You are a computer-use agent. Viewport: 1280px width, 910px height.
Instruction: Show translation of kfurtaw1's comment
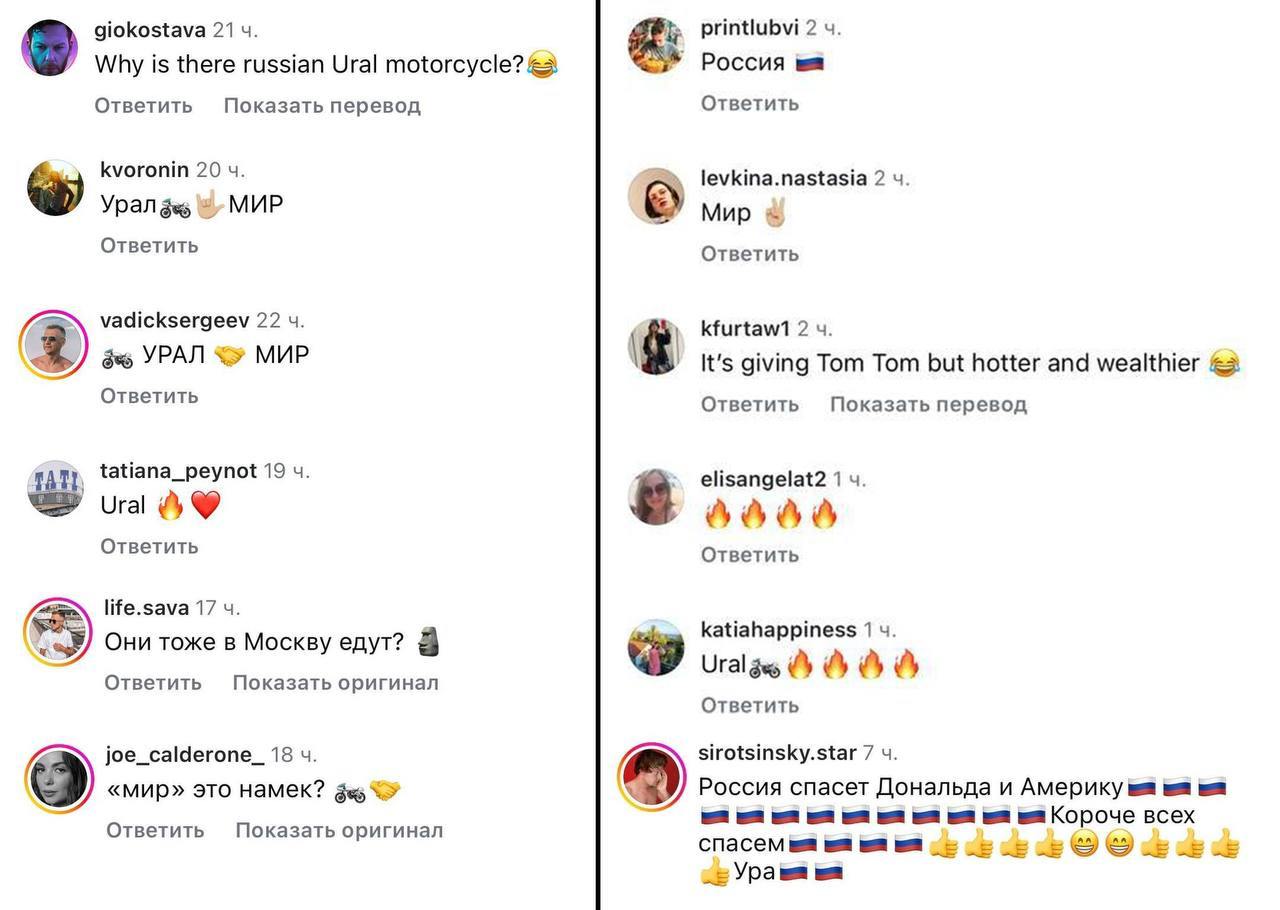click(x=928, y=404)
